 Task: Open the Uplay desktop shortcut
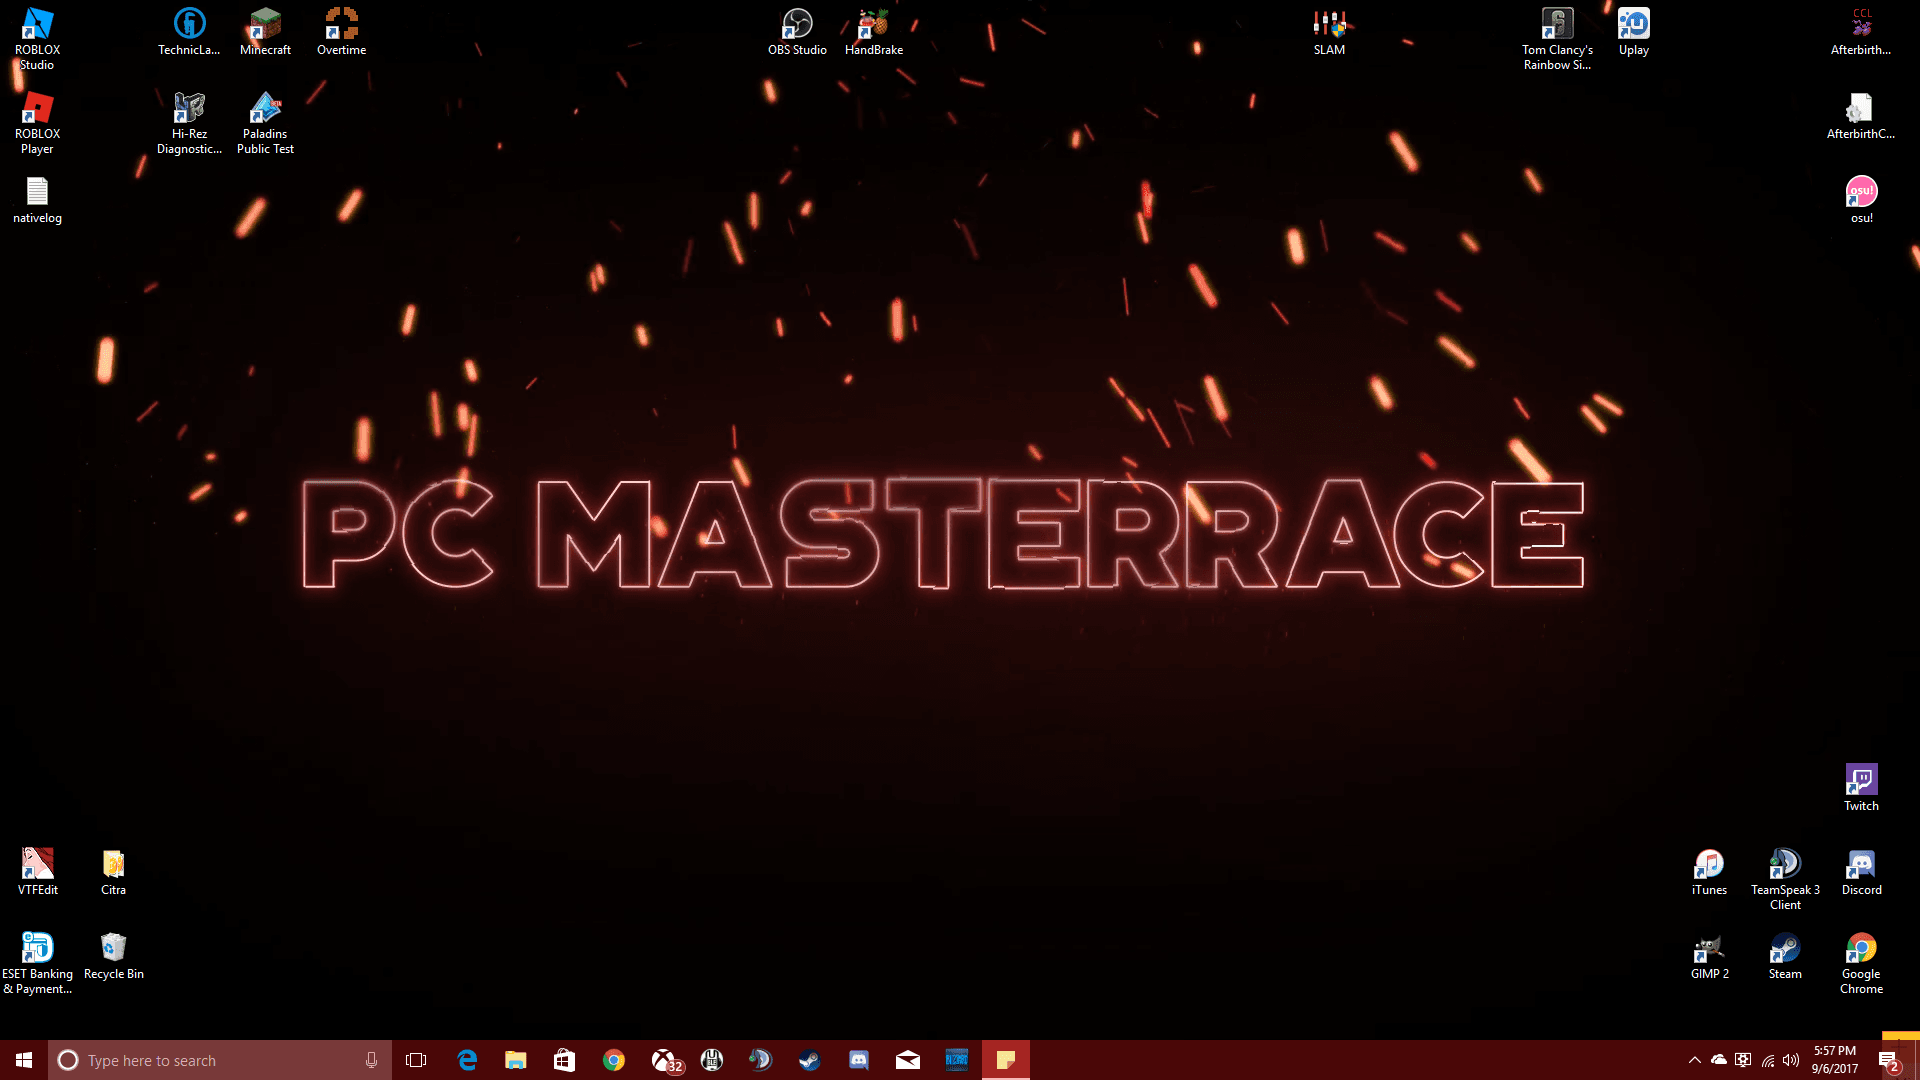pos(1633,25)
